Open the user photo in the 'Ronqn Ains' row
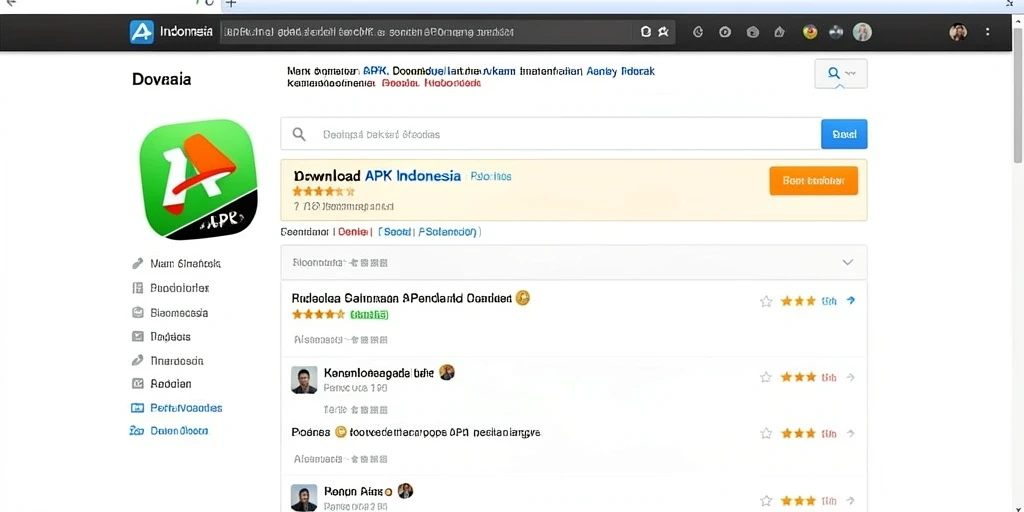This screenshot has width=1024, height=512. point(304,498)
